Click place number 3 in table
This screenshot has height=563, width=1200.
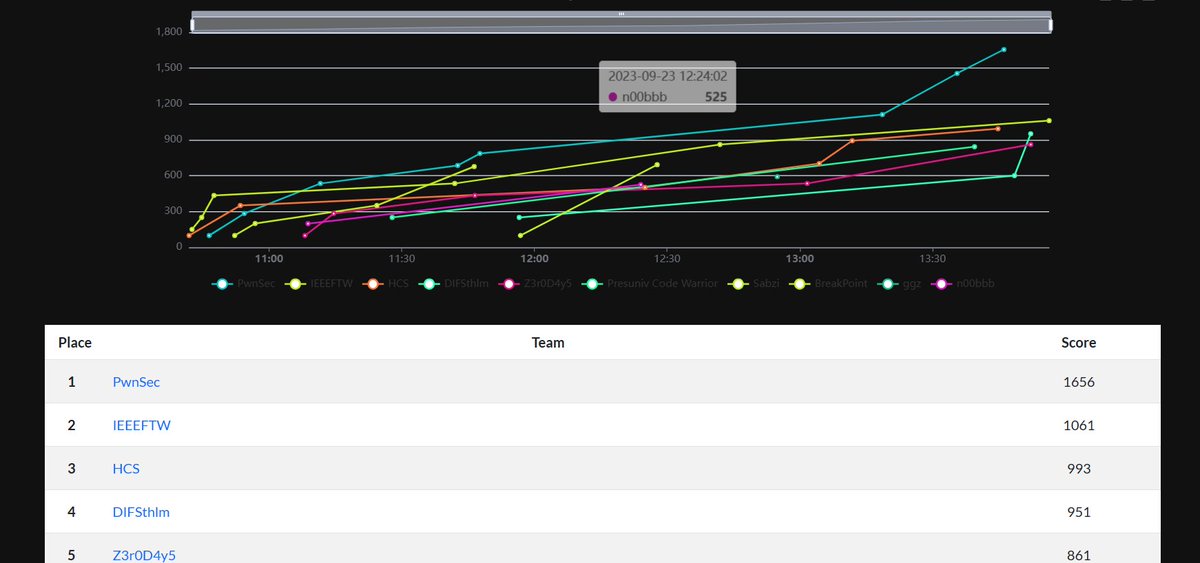point(72,468)
